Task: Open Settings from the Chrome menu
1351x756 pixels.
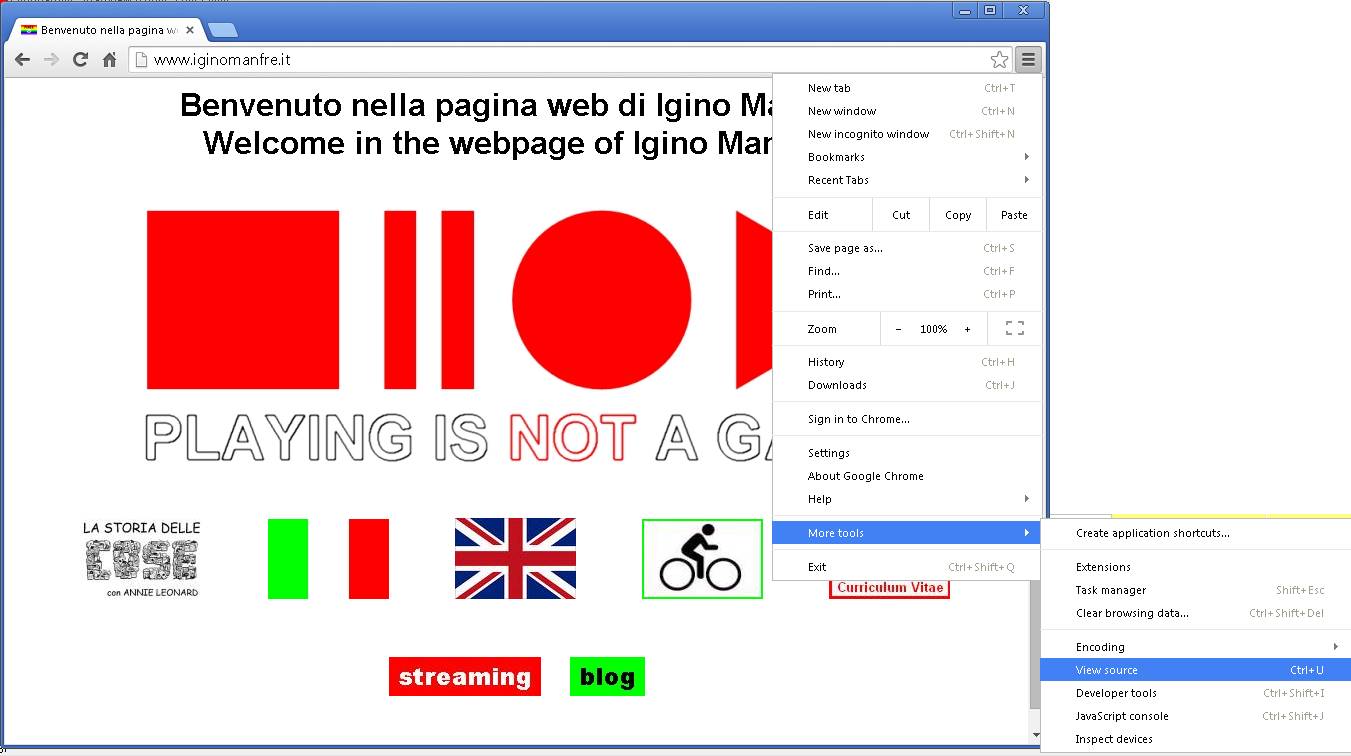Action: click(907, 453)
